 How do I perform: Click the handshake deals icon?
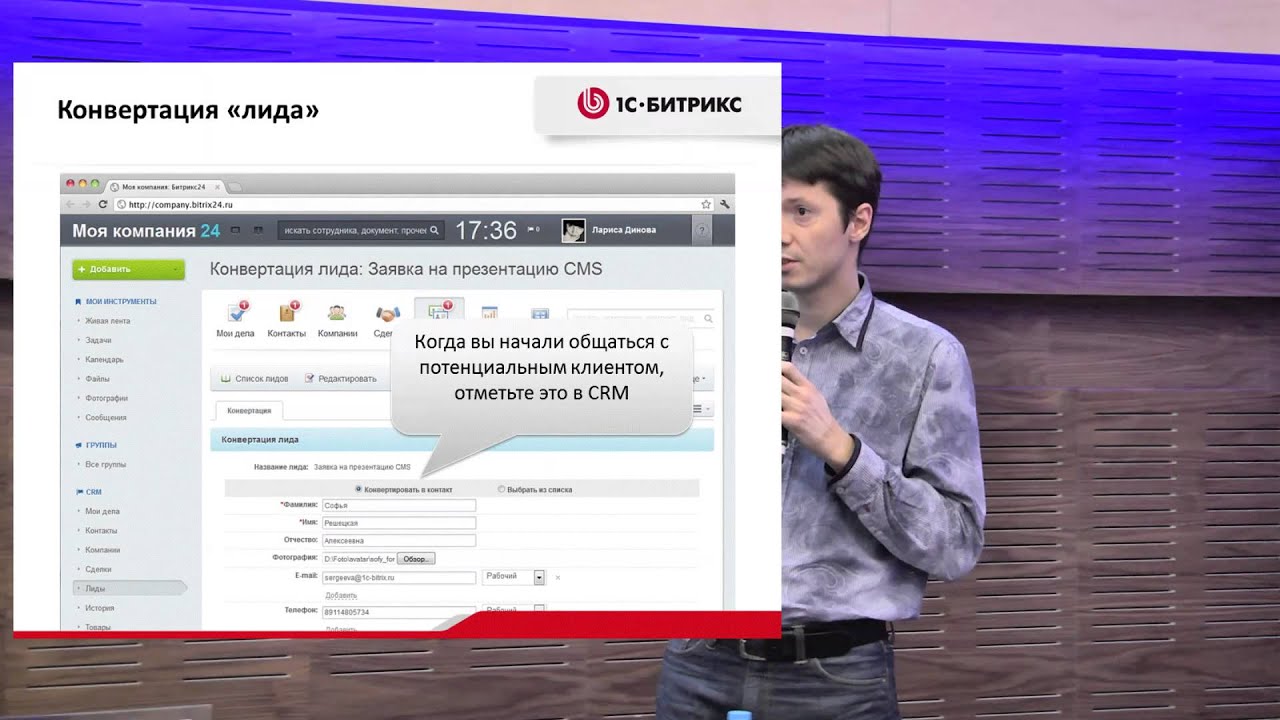387,314
